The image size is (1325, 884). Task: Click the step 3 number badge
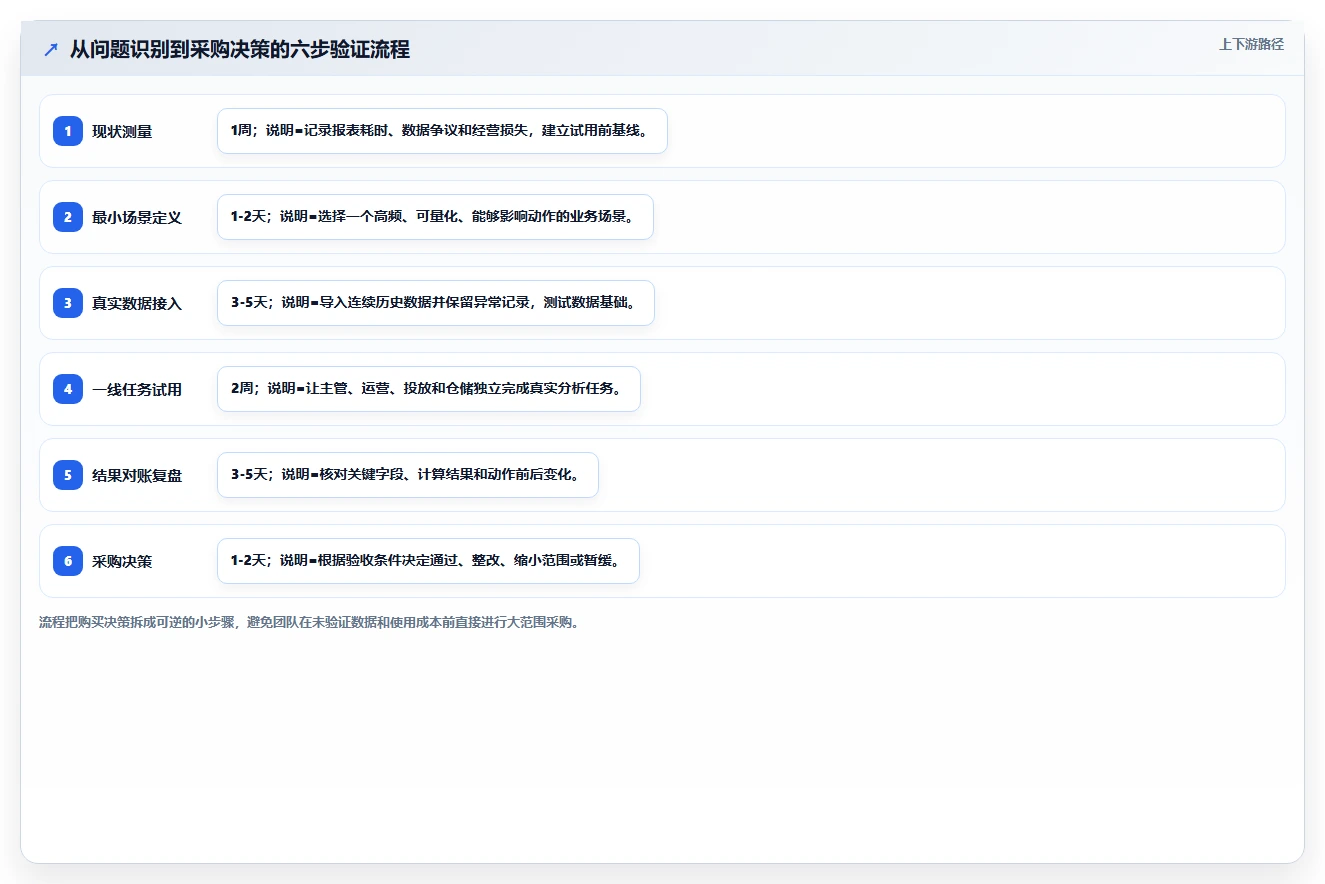click(x=68, y=303)
